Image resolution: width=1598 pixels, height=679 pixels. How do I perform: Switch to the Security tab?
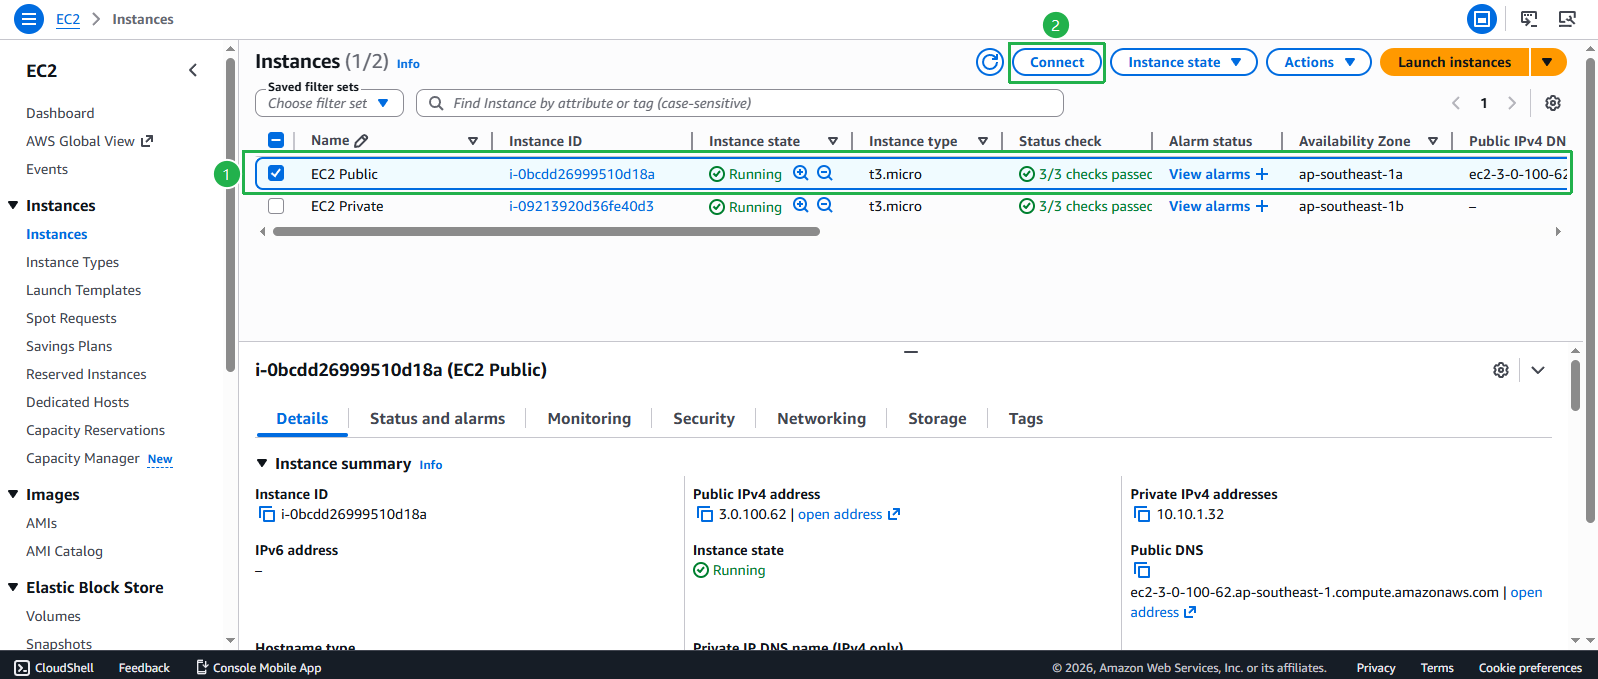pyautogui.click(x=704, y=419)
